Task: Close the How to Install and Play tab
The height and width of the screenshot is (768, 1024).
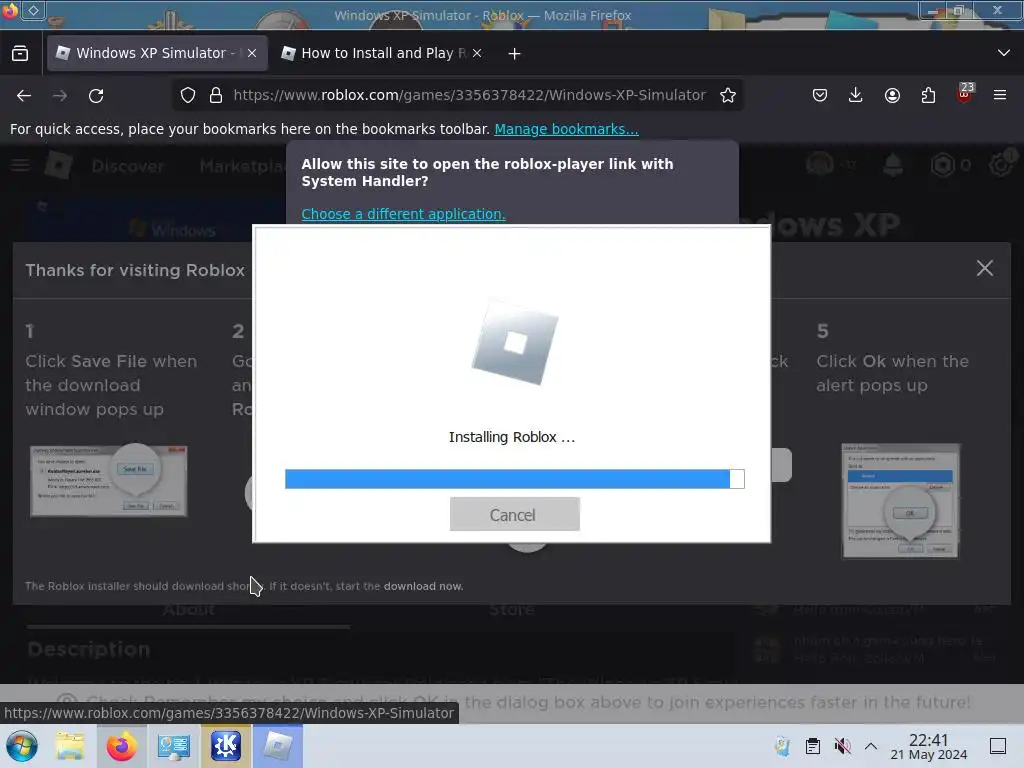Action: point(477,53)
